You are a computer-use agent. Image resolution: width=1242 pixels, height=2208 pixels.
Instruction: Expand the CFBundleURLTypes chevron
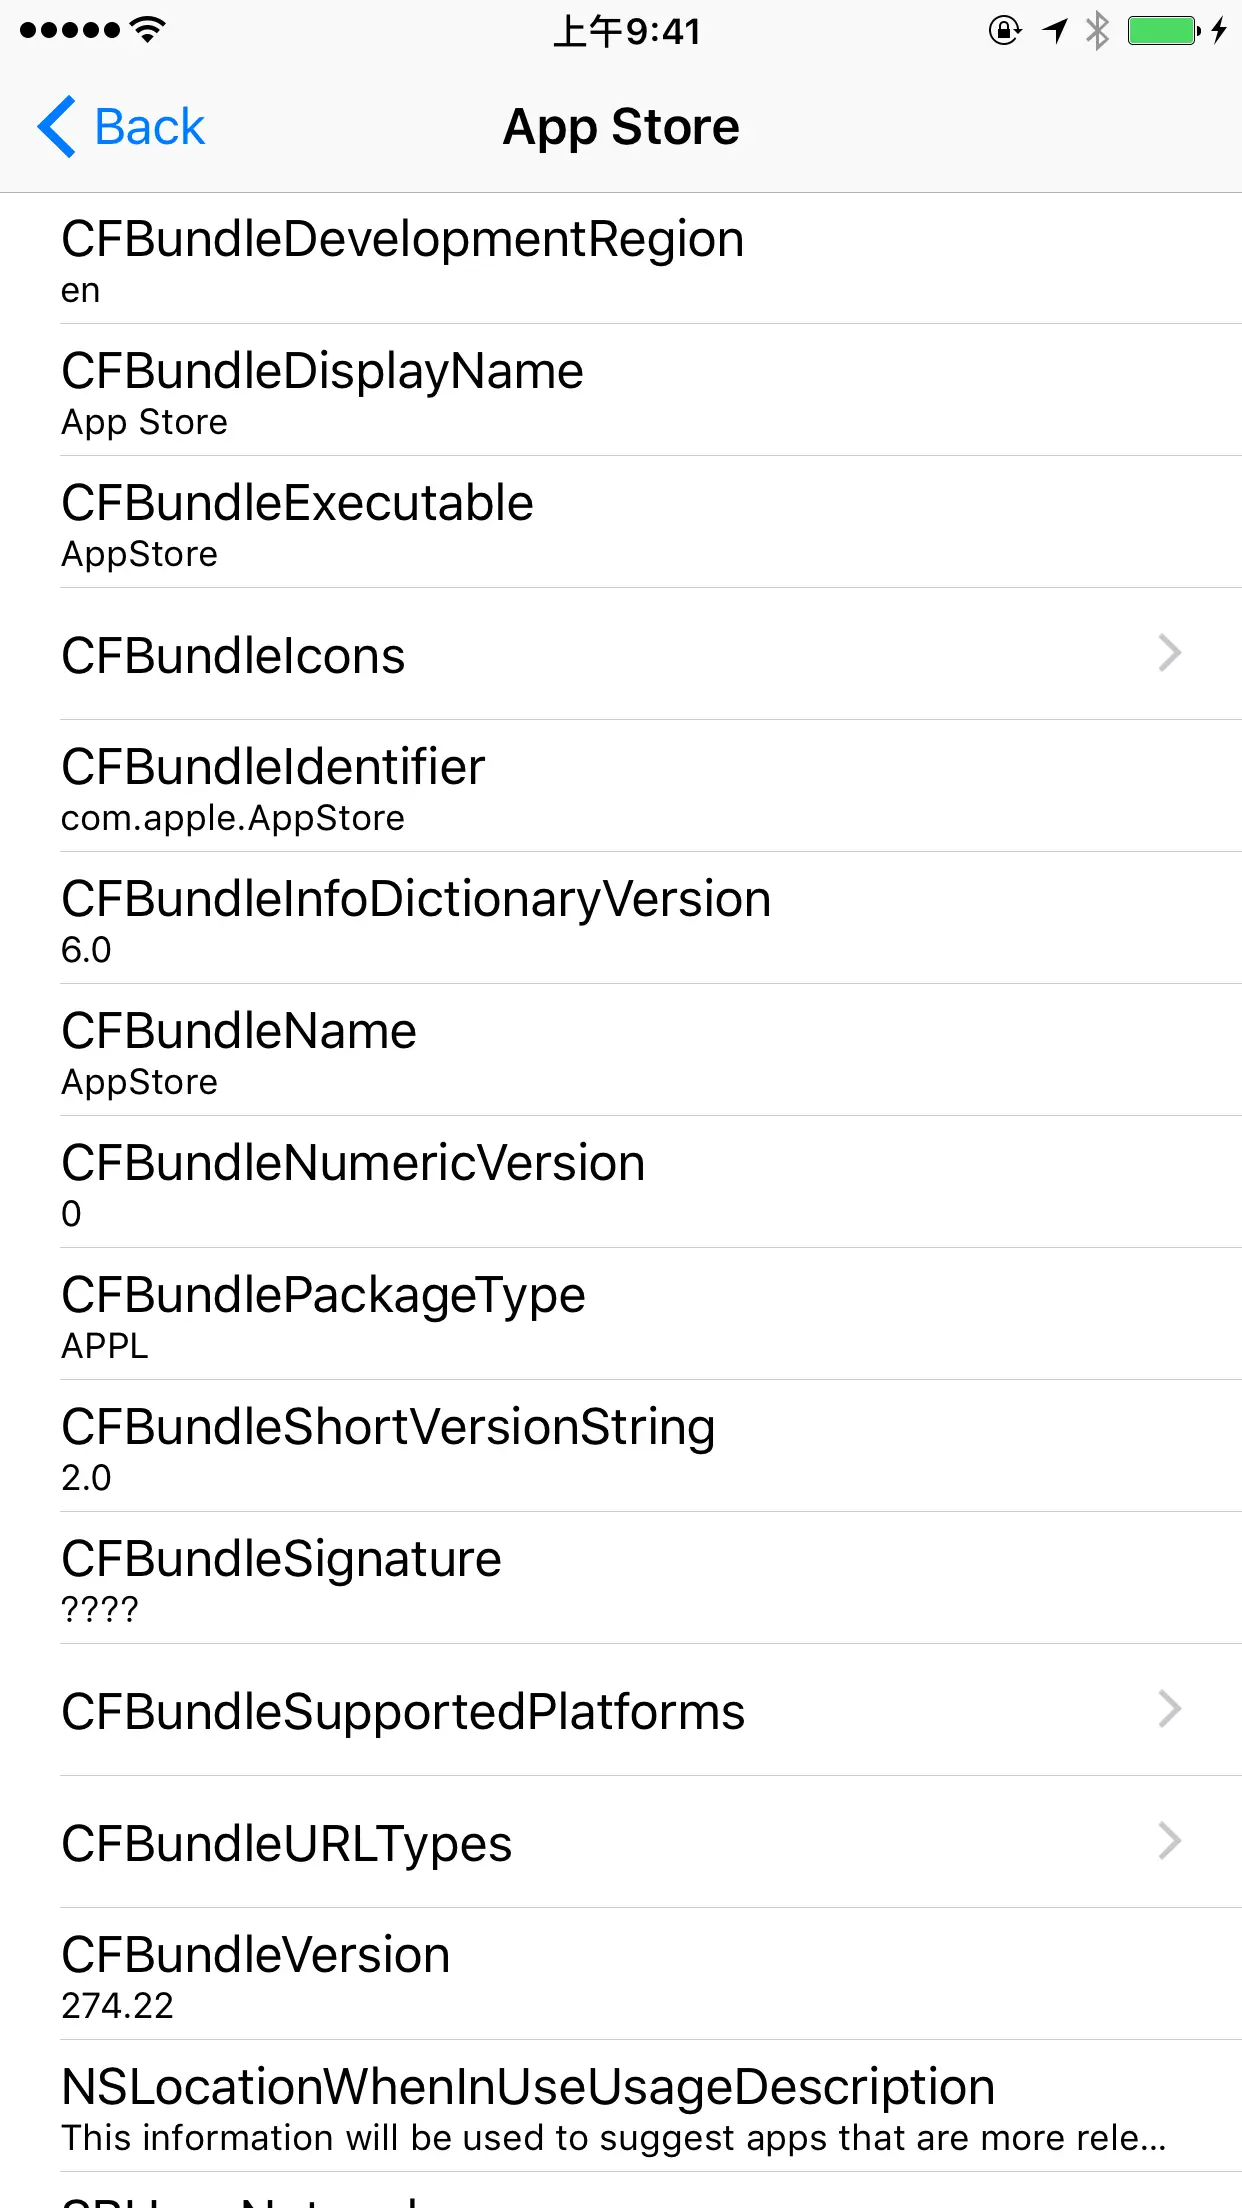tap(1169, 1842)
